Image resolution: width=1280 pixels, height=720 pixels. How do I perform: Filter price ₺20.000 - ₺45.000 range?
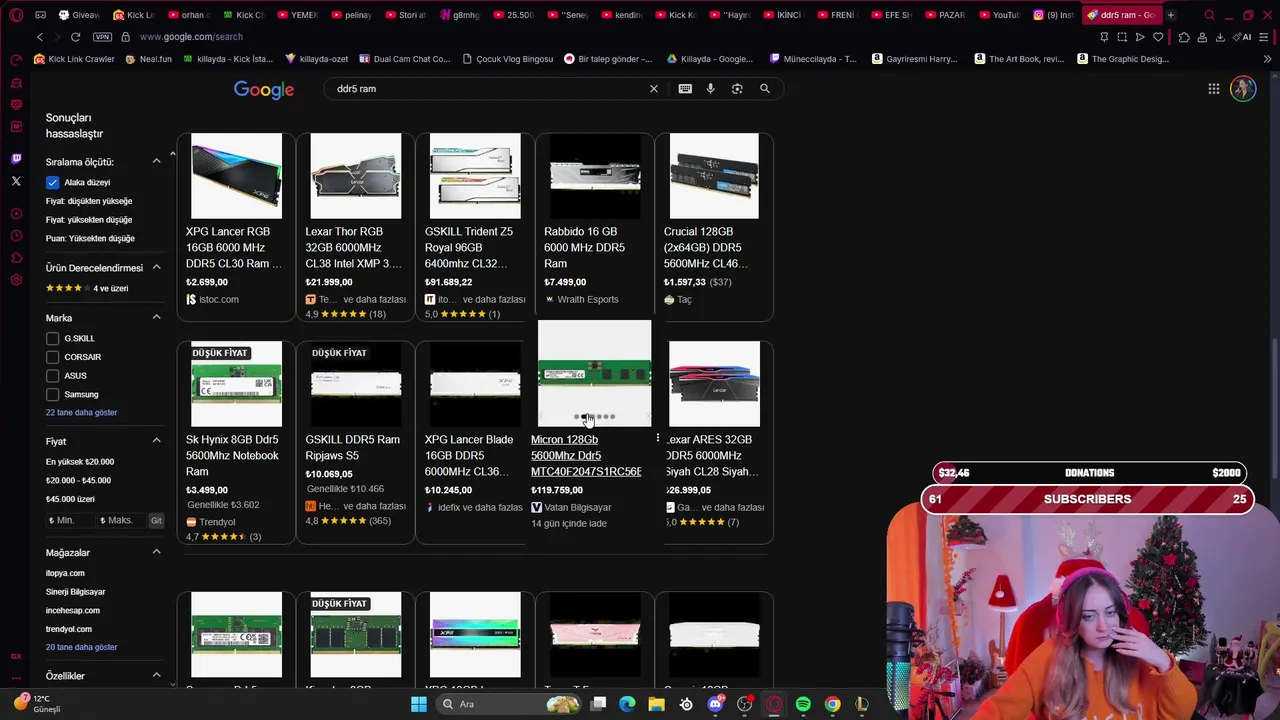click(x=78, y=480)
